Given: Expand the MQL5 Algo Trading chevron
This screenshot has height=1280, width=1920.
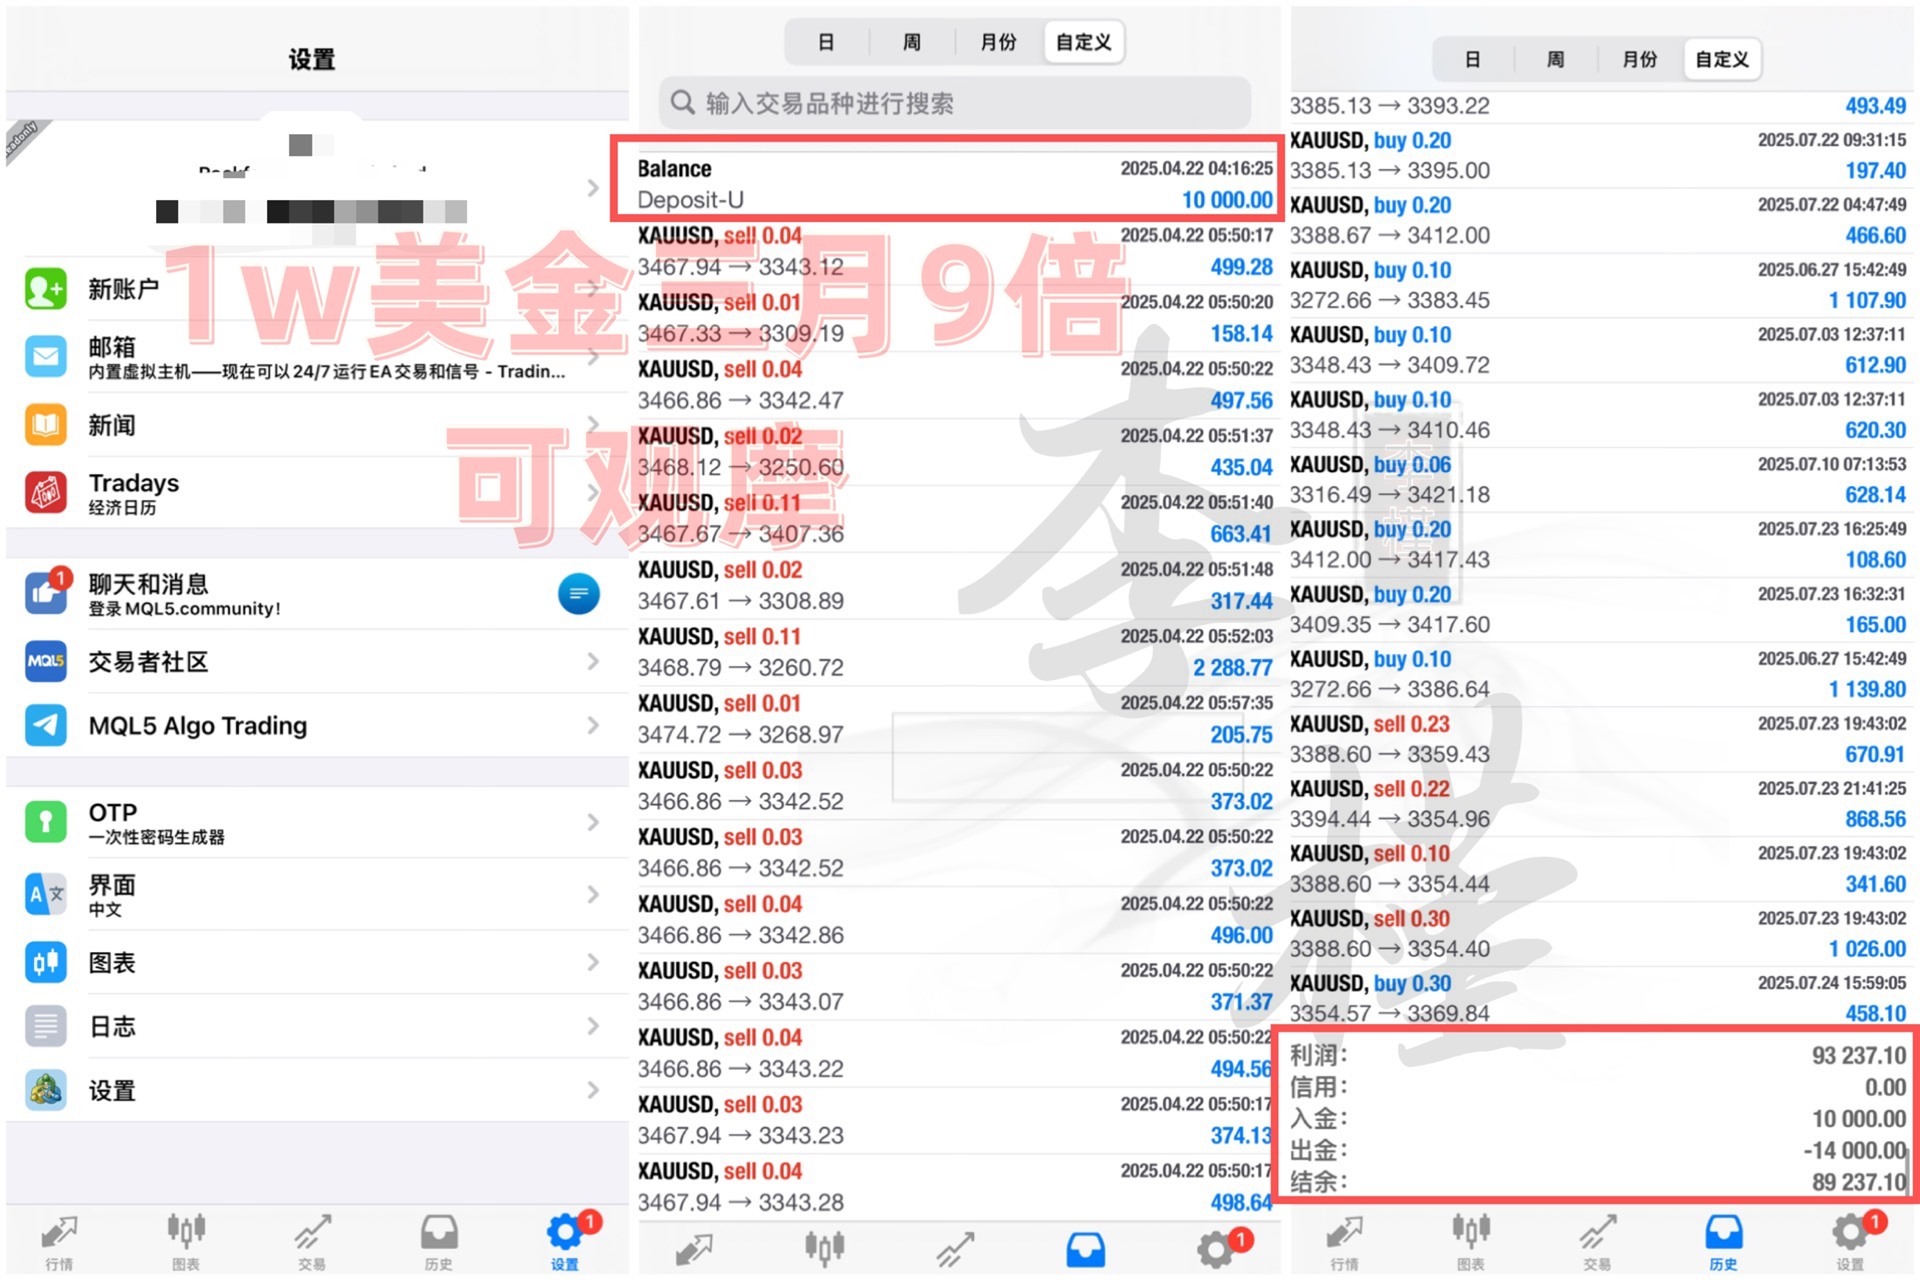Looking at the screenshot, I should pyautogui.click(x=593, y=725).
